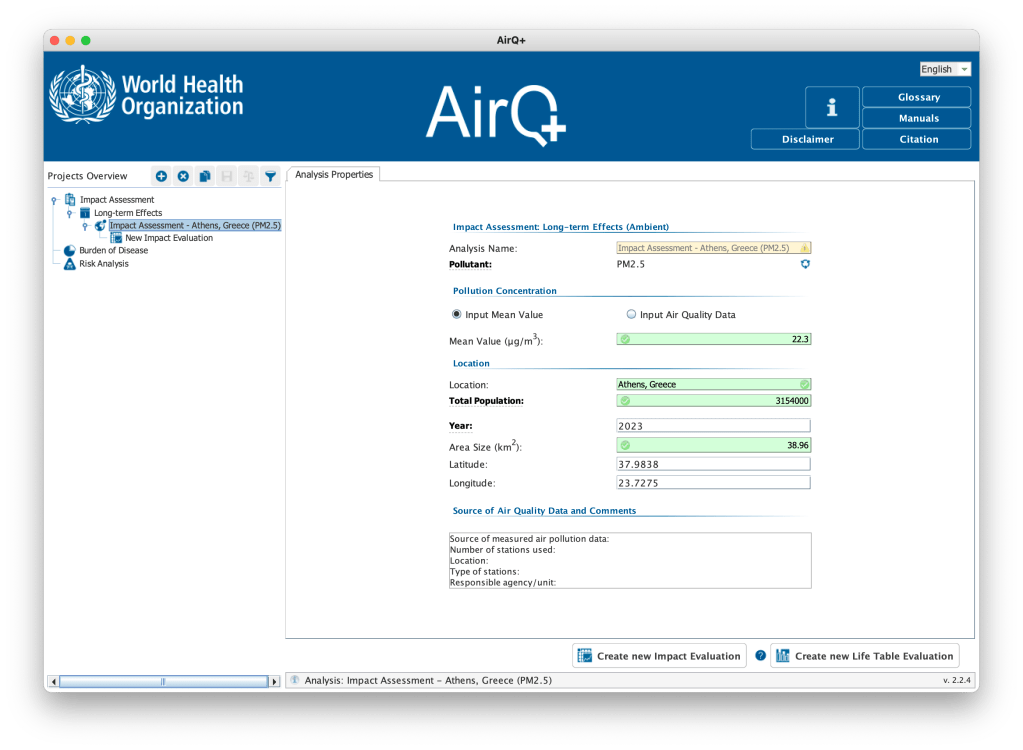Open the information 'i' button in header
Screen dimensions: 1023x750
pyautogui.click(x=831, y=107)
